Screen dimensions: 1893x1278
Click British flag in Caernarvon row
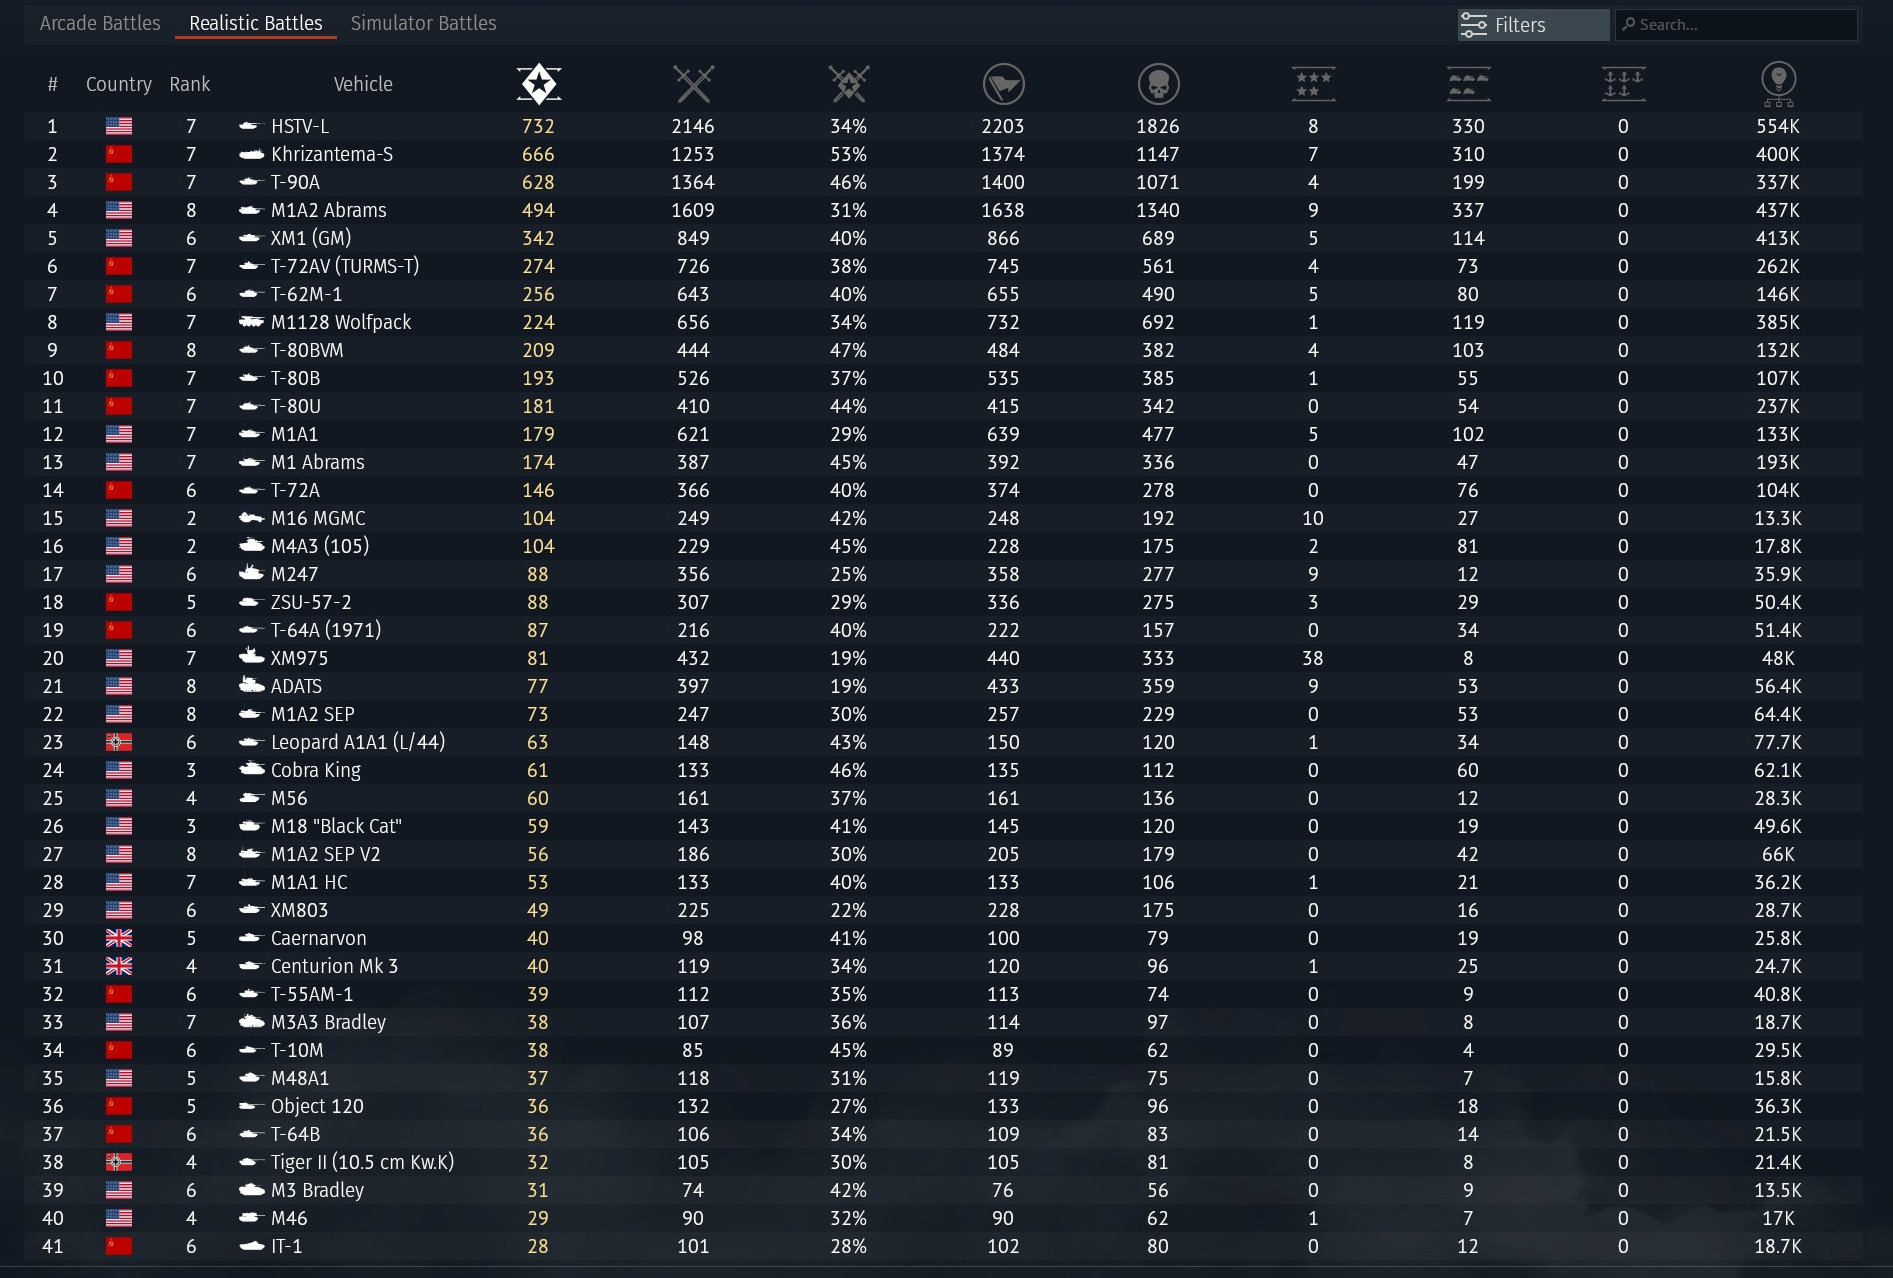[119, 938]
